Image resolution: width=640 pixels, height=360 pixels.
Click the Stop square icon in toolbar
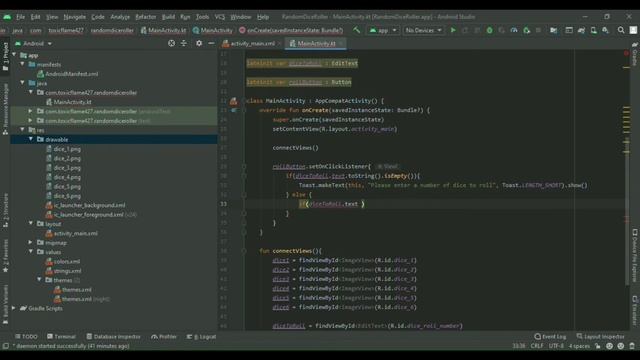click(538, 30)
